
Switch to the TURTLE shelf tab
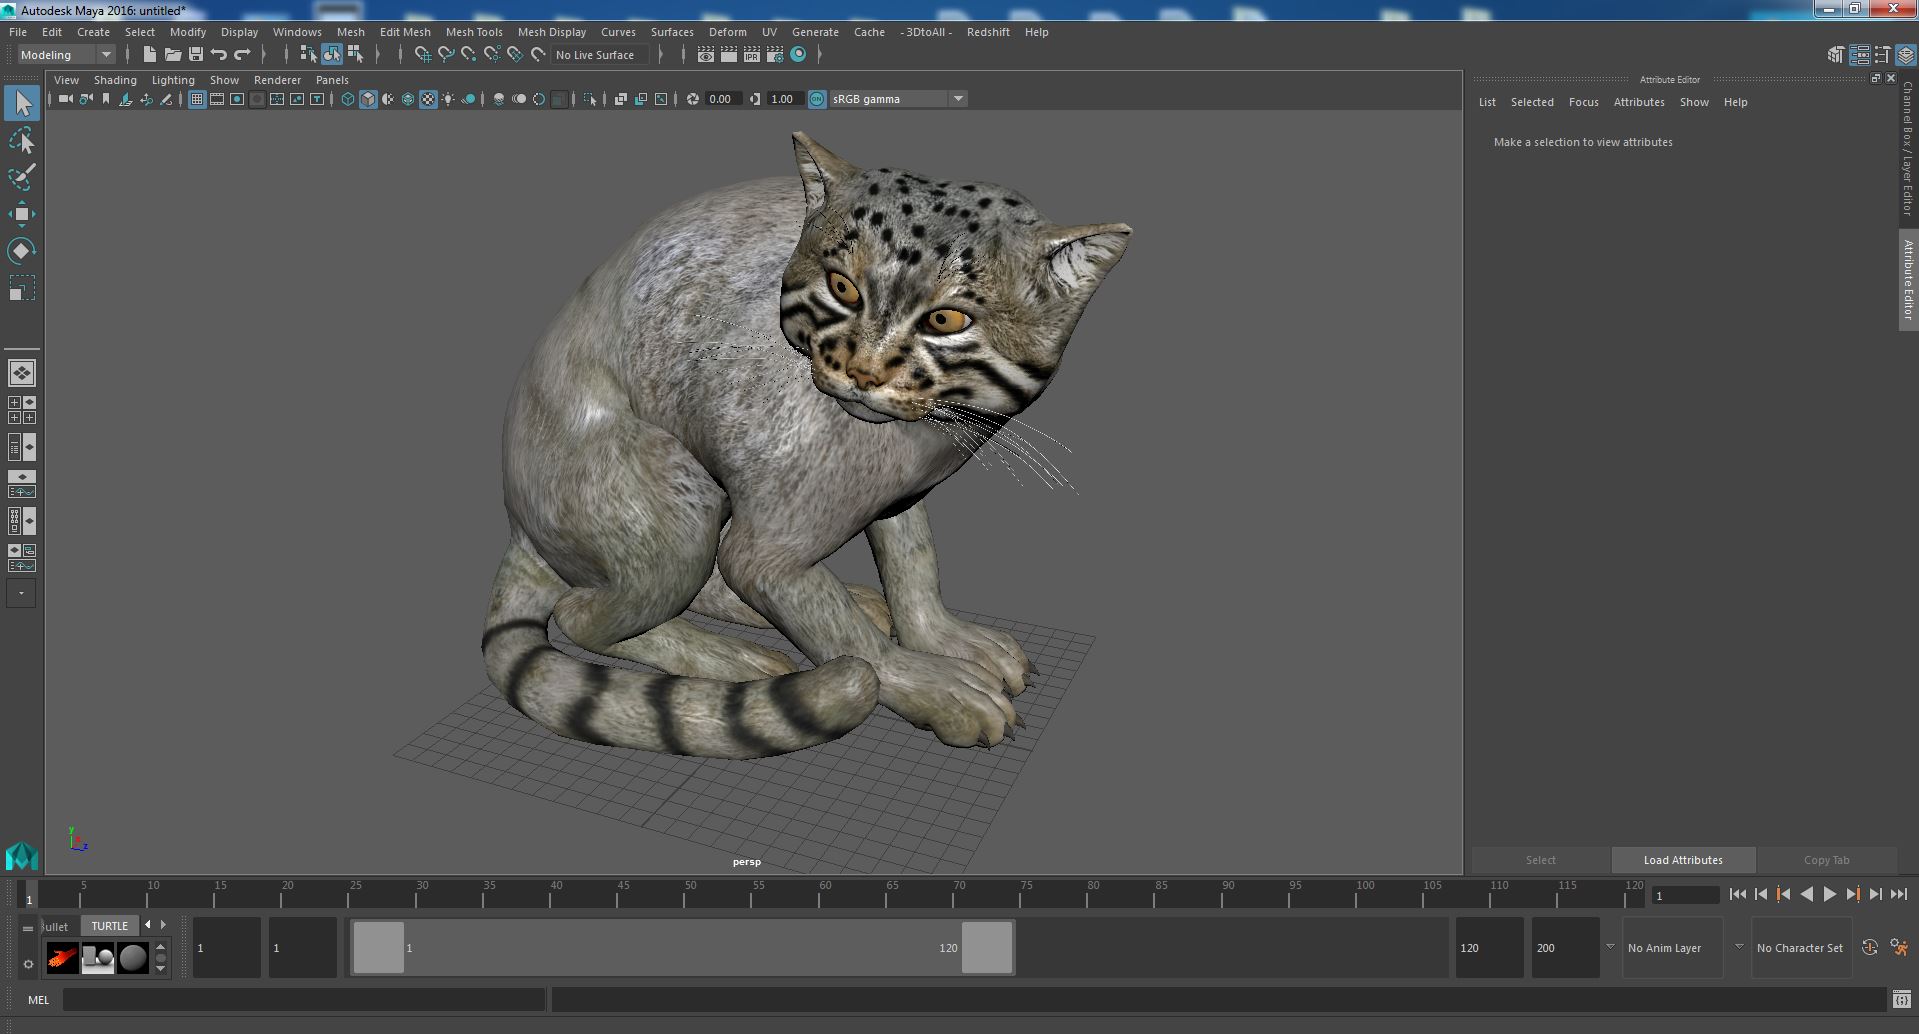point(110,926)
